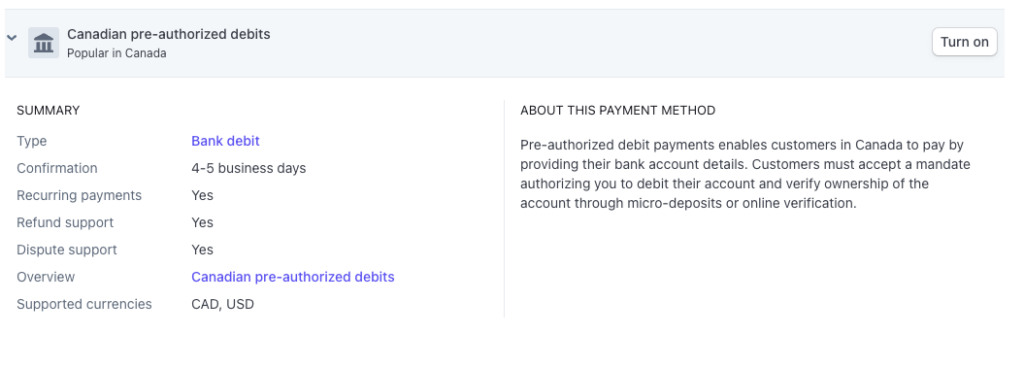1024x368 pixels.
Task: Click the Popular in Canada subtitle
Action: (x=116, y=54)
